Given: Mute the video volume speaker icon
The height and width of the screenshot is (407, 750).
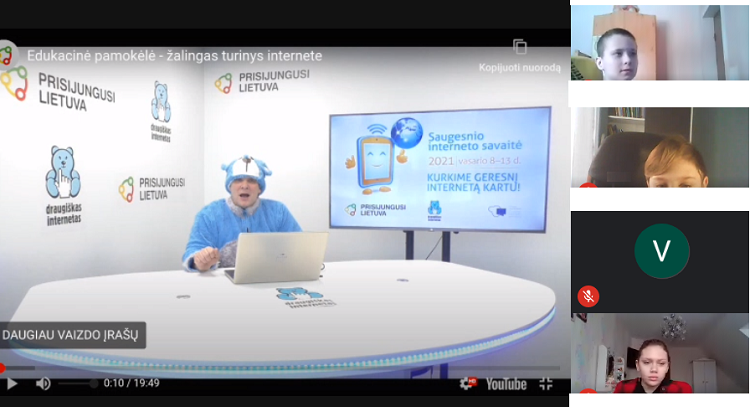Looking at the screenshot, I should tap(43, 384).
